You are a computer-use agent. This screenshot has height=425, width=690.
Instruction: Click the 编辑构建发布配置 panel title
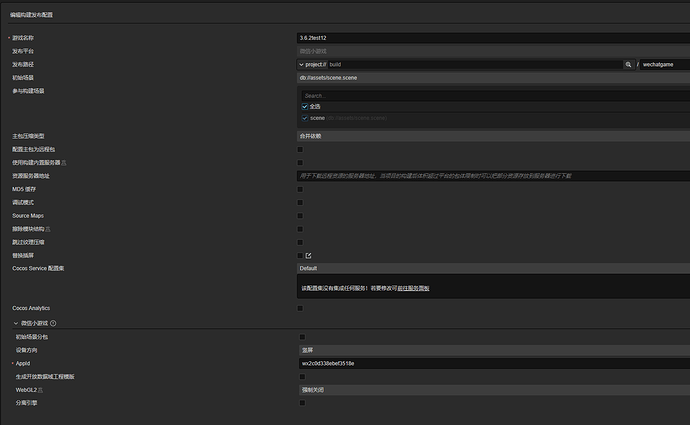click(31, 15)
